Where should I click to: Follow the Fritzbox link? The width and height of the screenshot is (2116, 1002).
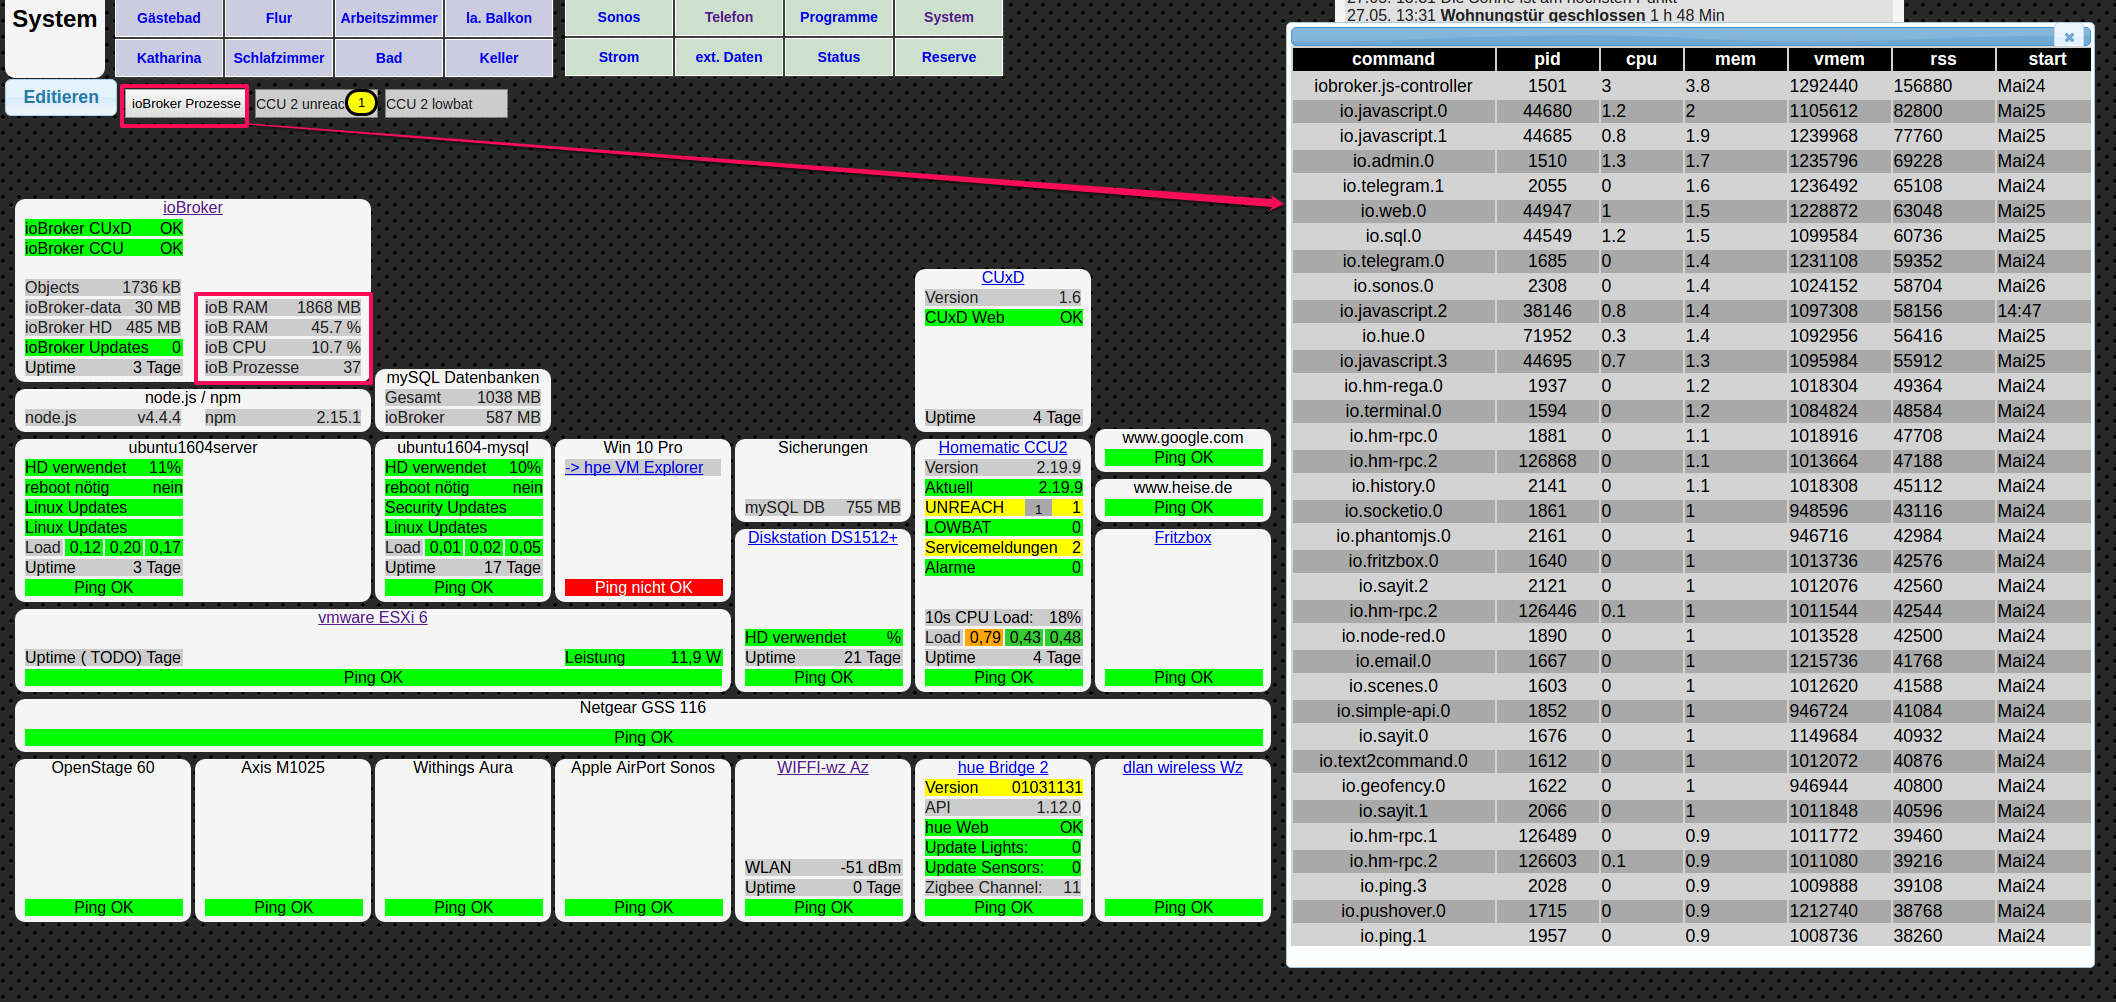1183,538
